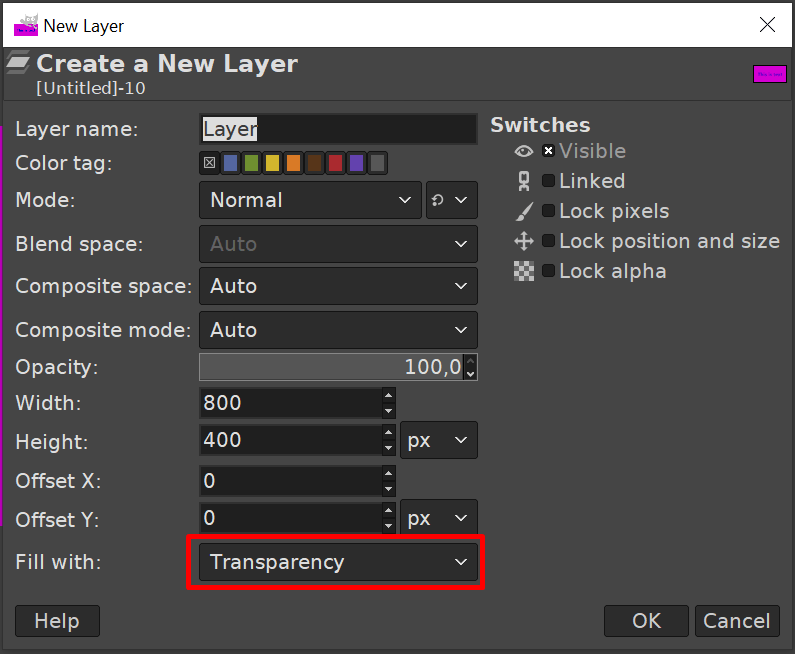Open the Height unit px dropdown
This screenshot has width=795, height=654.
439,440
